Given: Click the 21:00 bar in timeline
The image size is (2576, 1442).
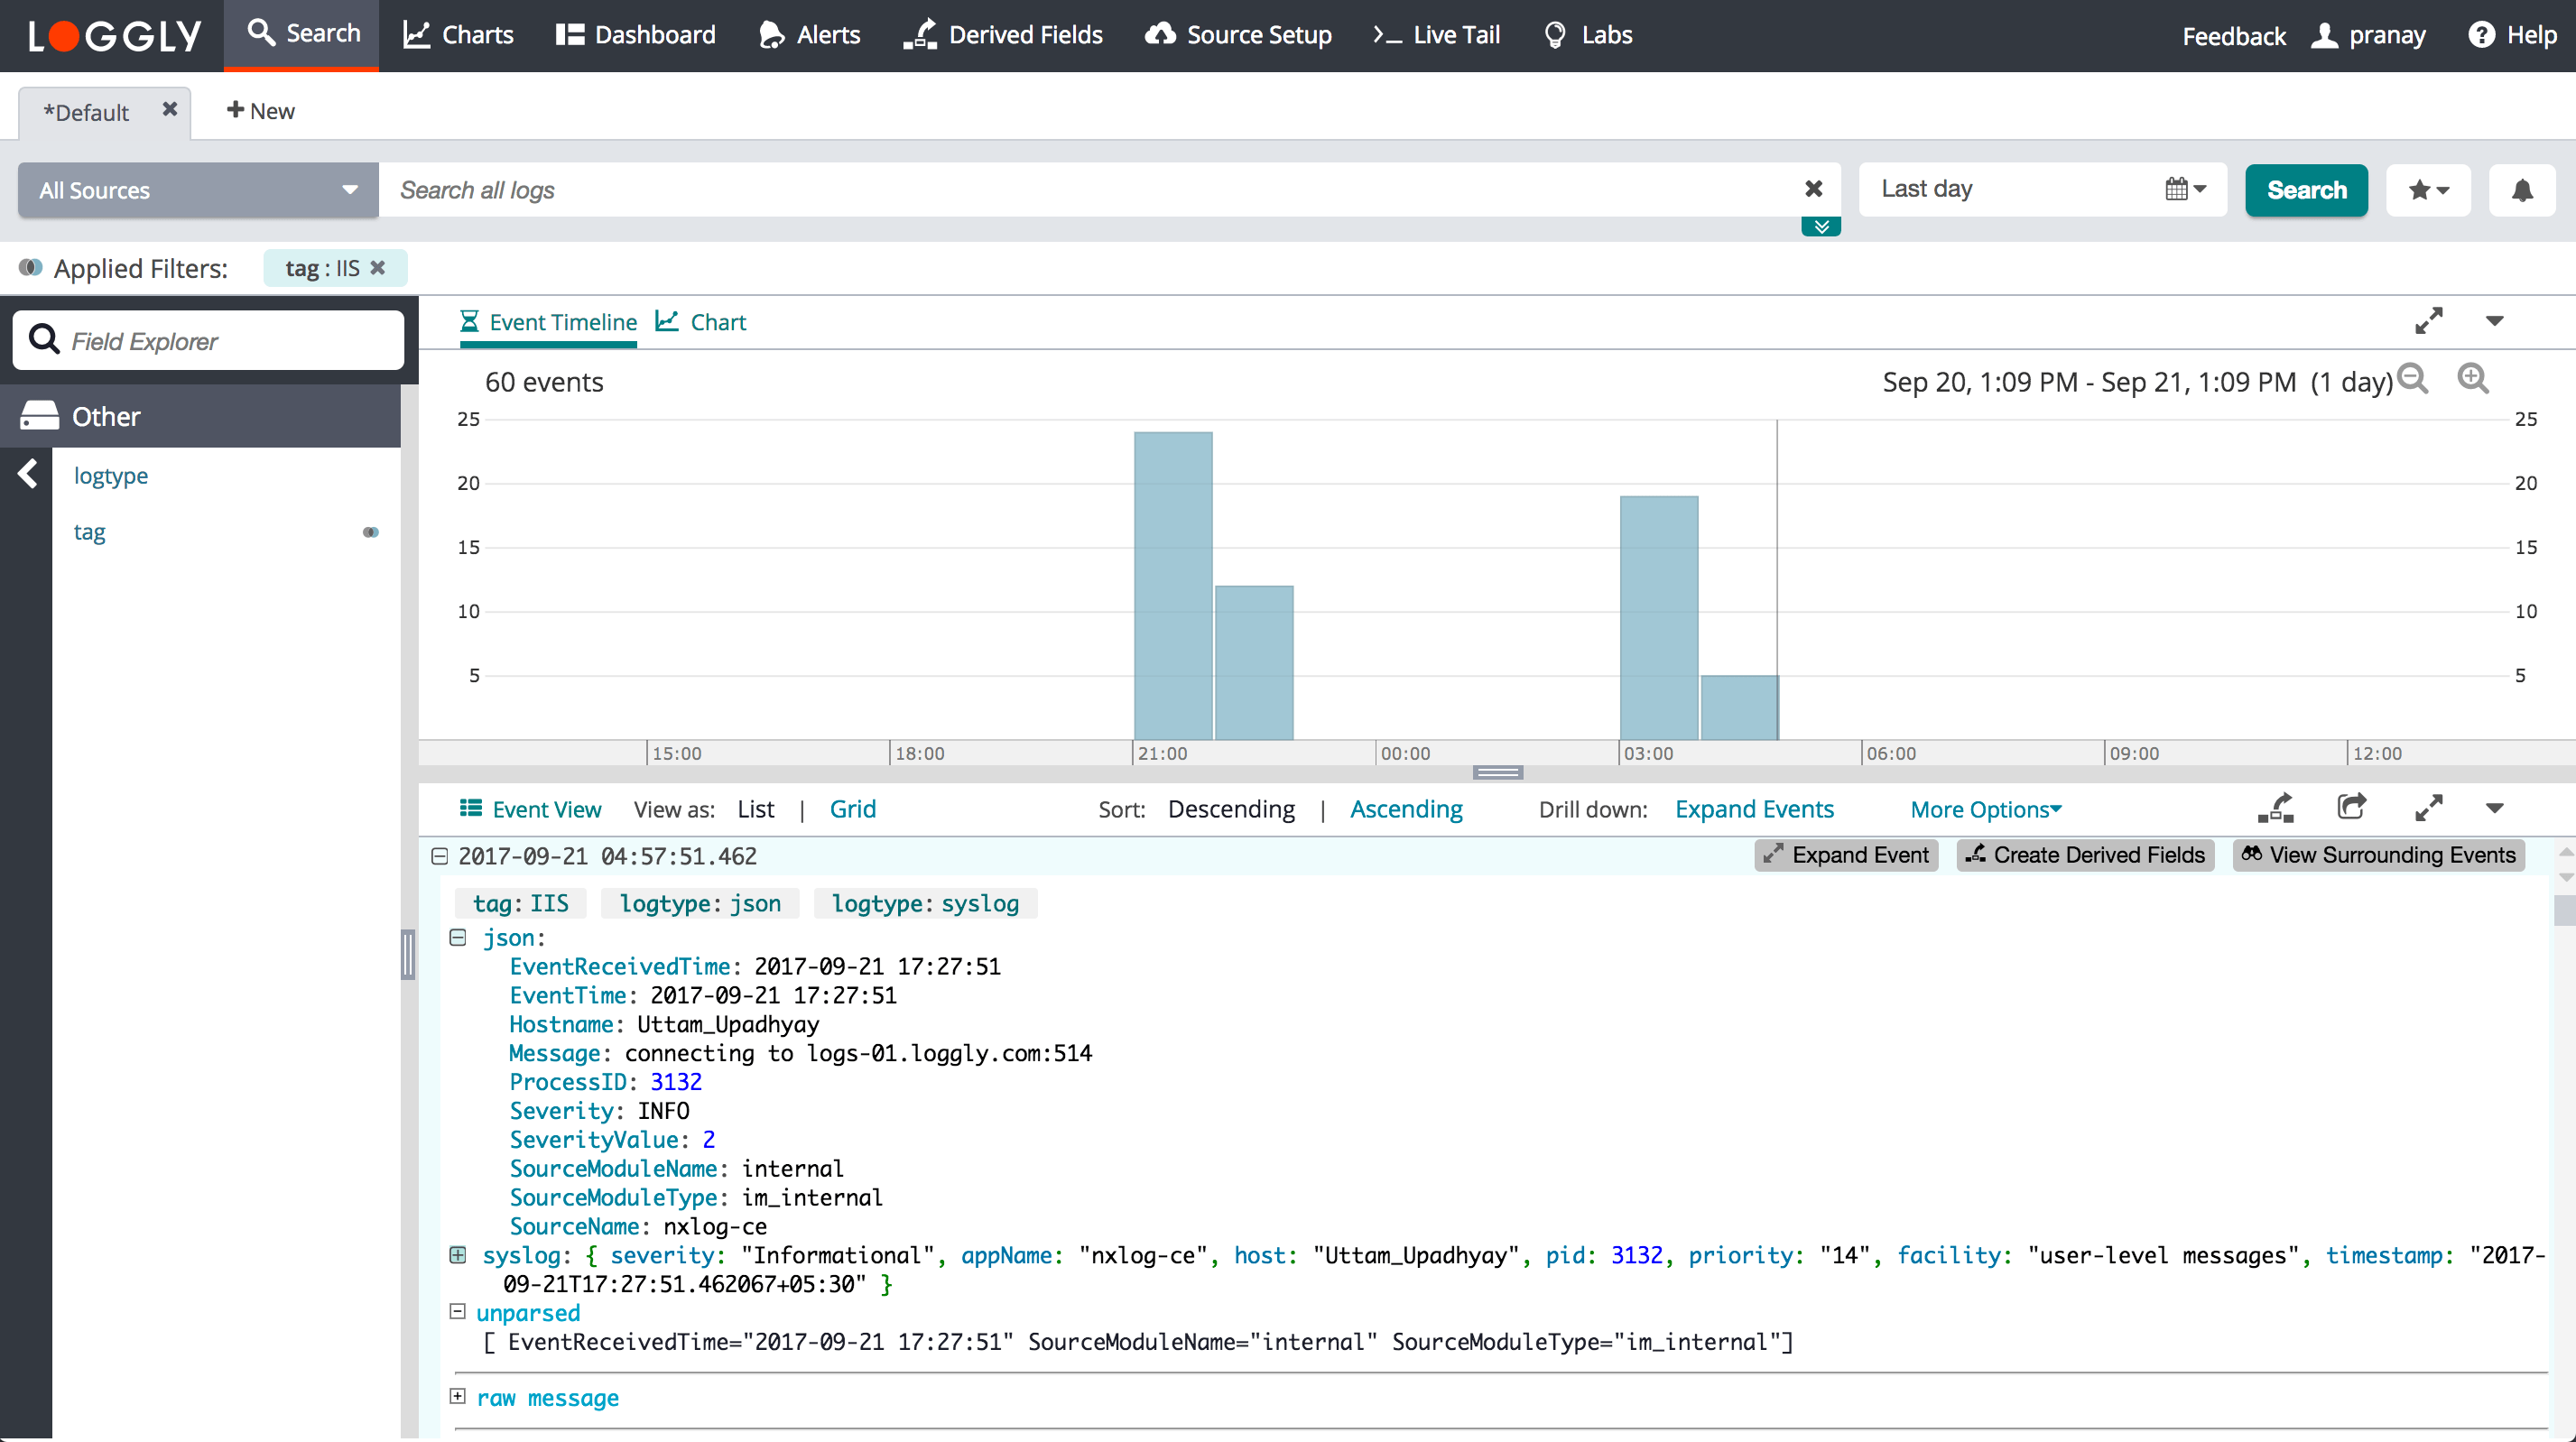Looking at the screenshot, I should pos(1173,586).
